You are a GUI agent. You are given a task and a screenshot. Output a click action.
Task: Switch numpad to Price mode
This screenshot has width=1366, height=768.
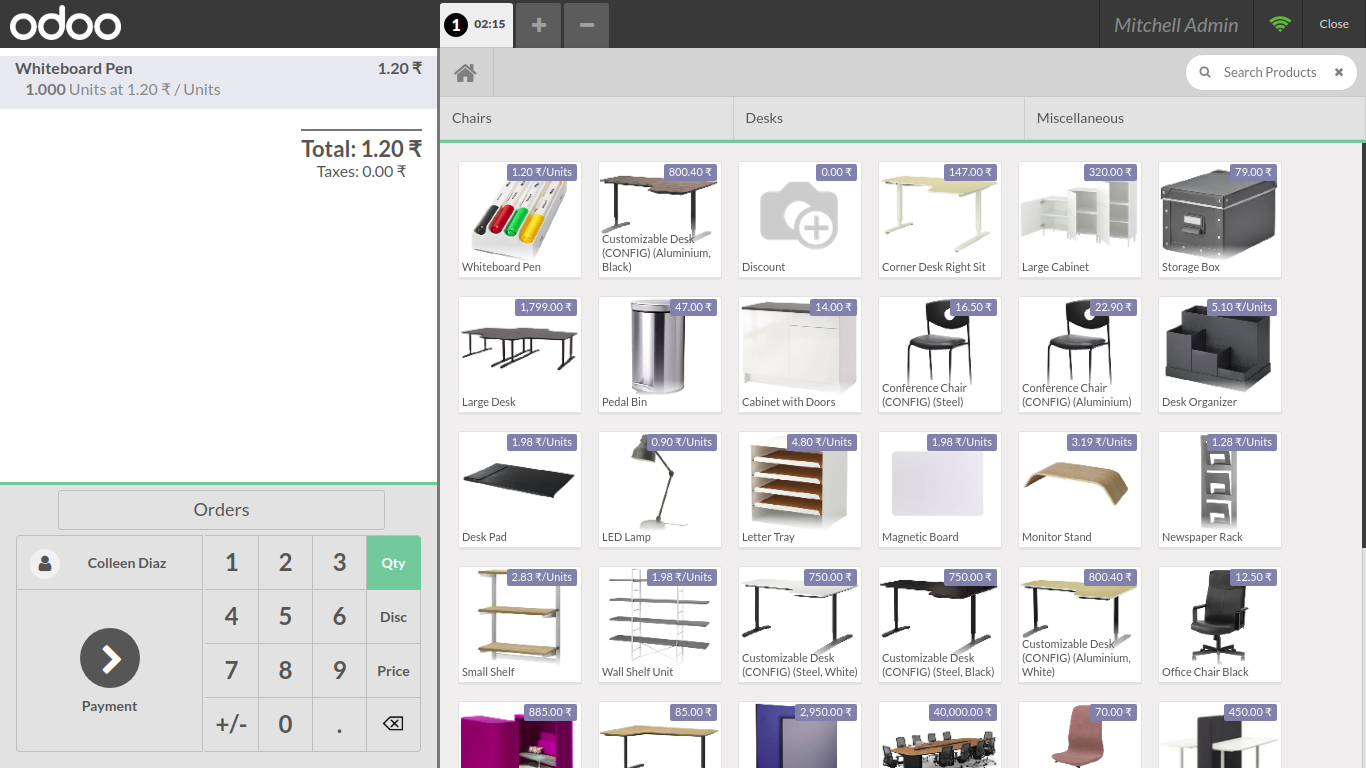(x=393, y=671)
